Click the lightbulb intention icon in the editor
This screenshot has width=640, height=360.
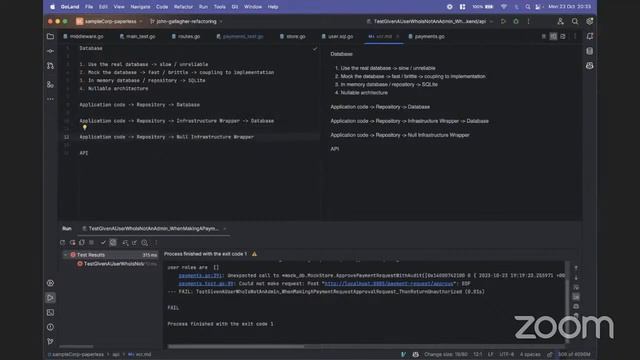(84, 127)
